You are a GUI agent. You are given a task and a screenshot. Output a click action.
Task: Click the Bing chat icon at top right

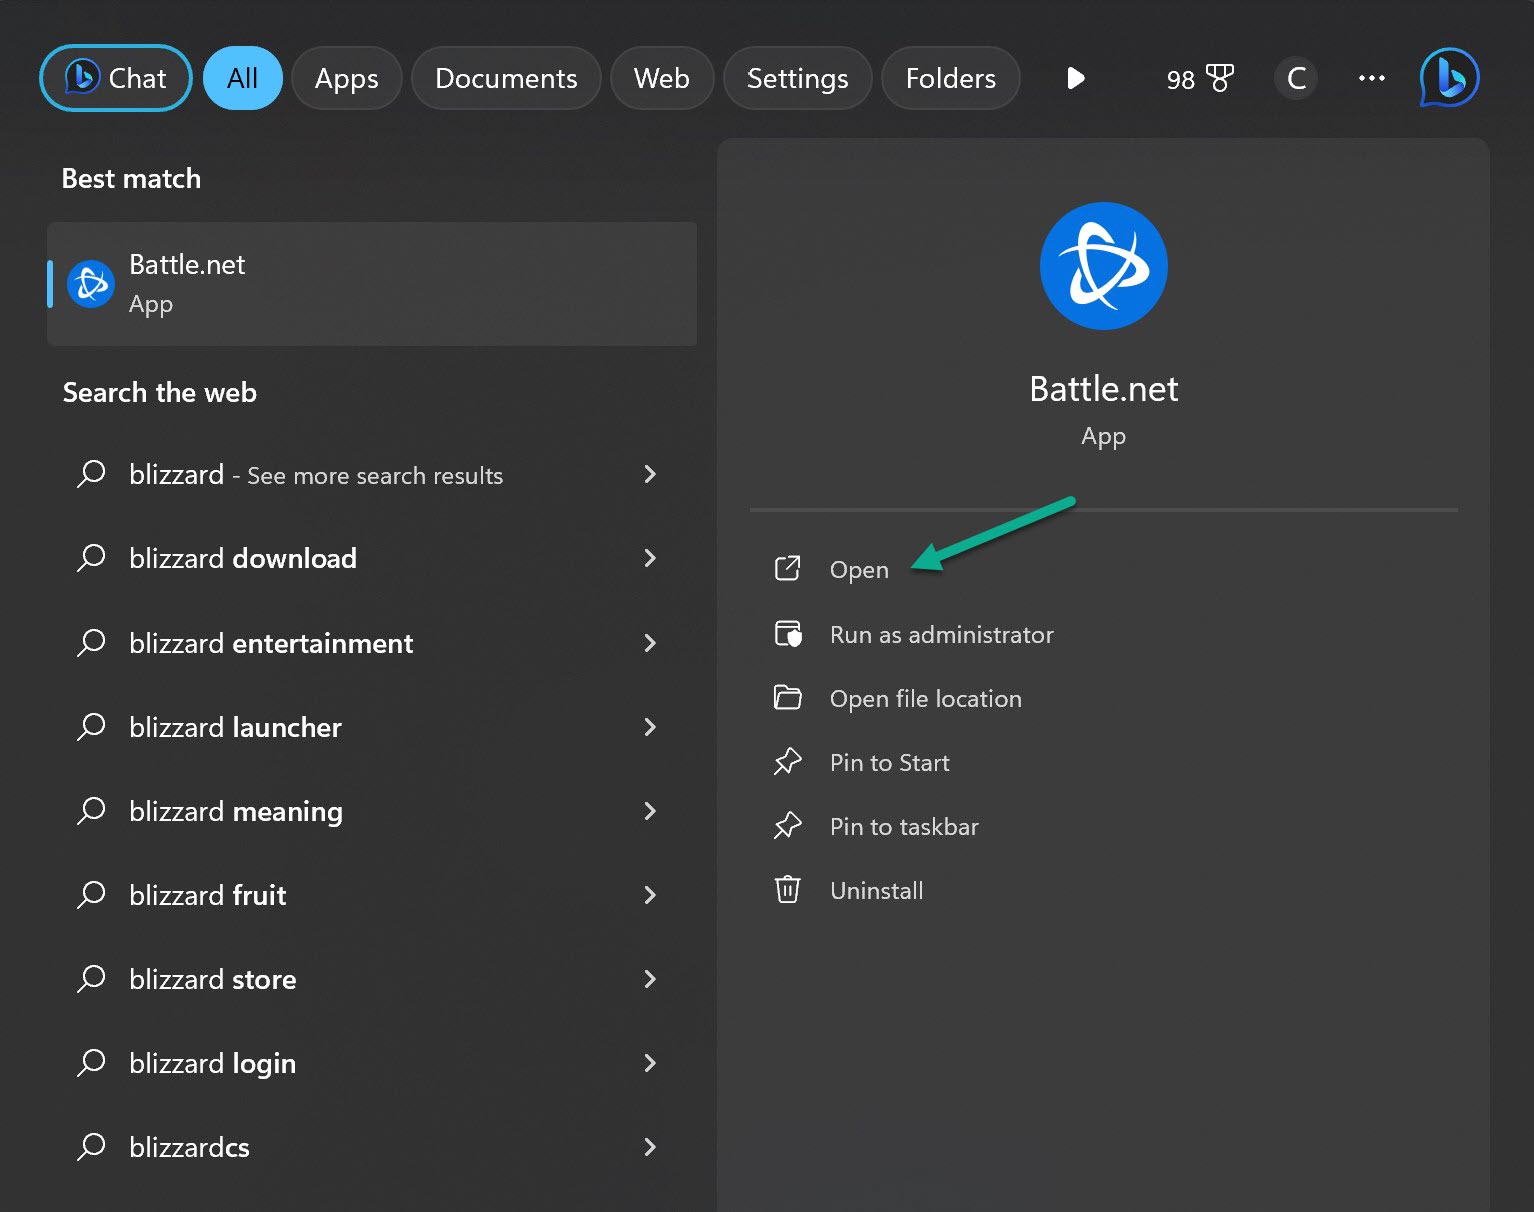(1449, 77)
